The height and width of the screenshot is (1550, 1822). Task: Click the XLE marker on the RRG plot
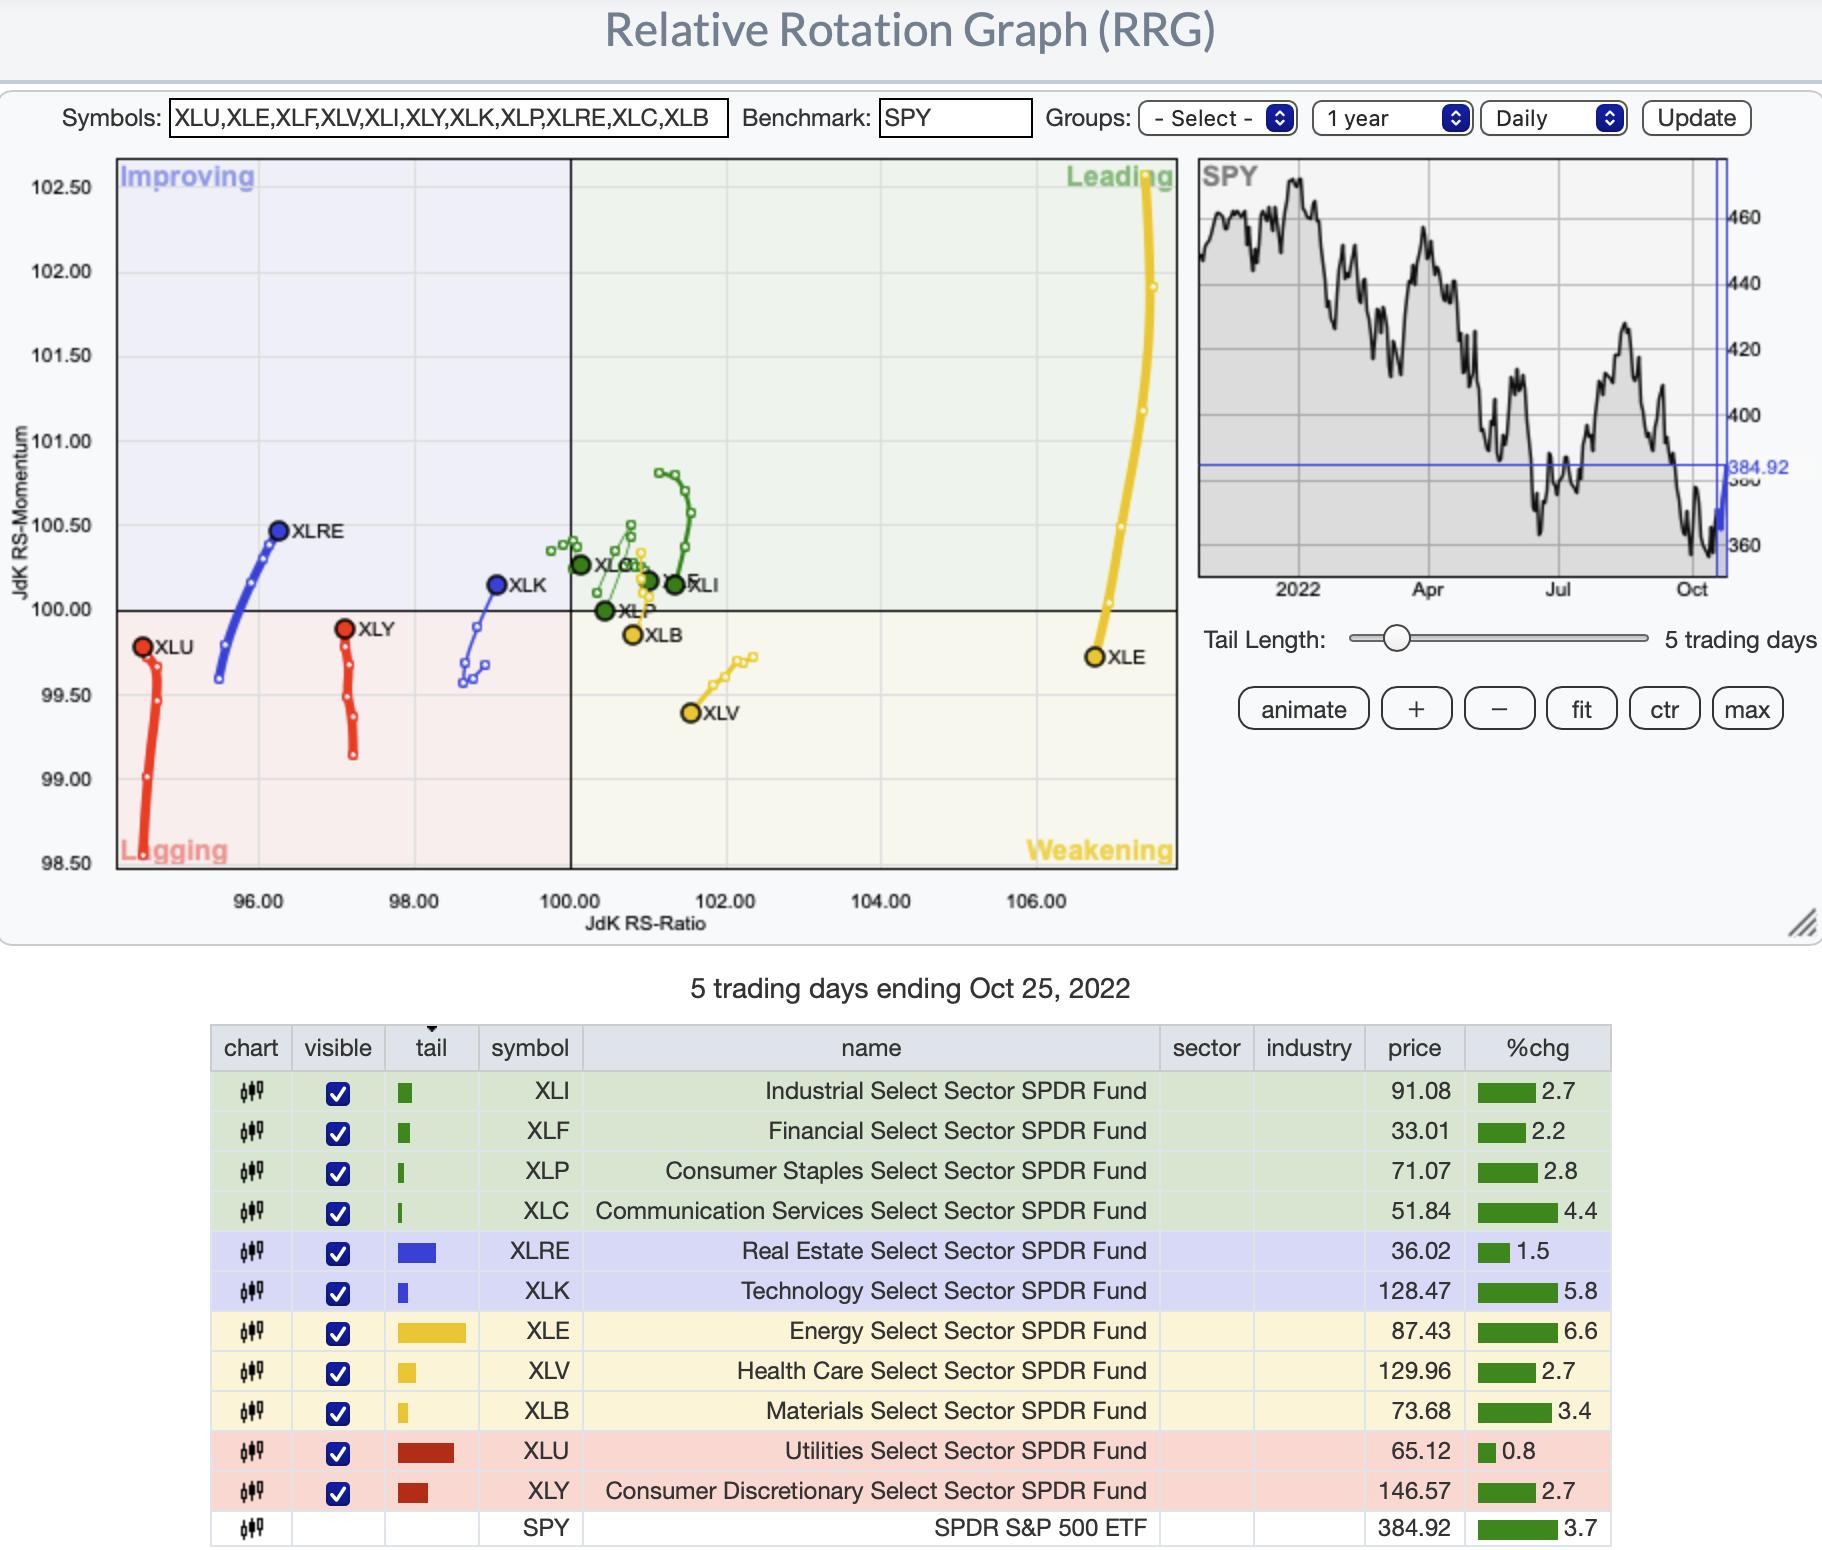(1094, 657)
